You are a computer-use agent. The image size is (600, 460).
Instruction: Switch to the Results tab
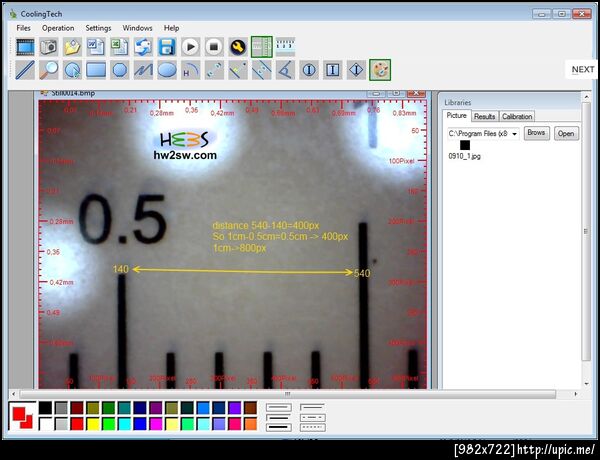(484, 116)
